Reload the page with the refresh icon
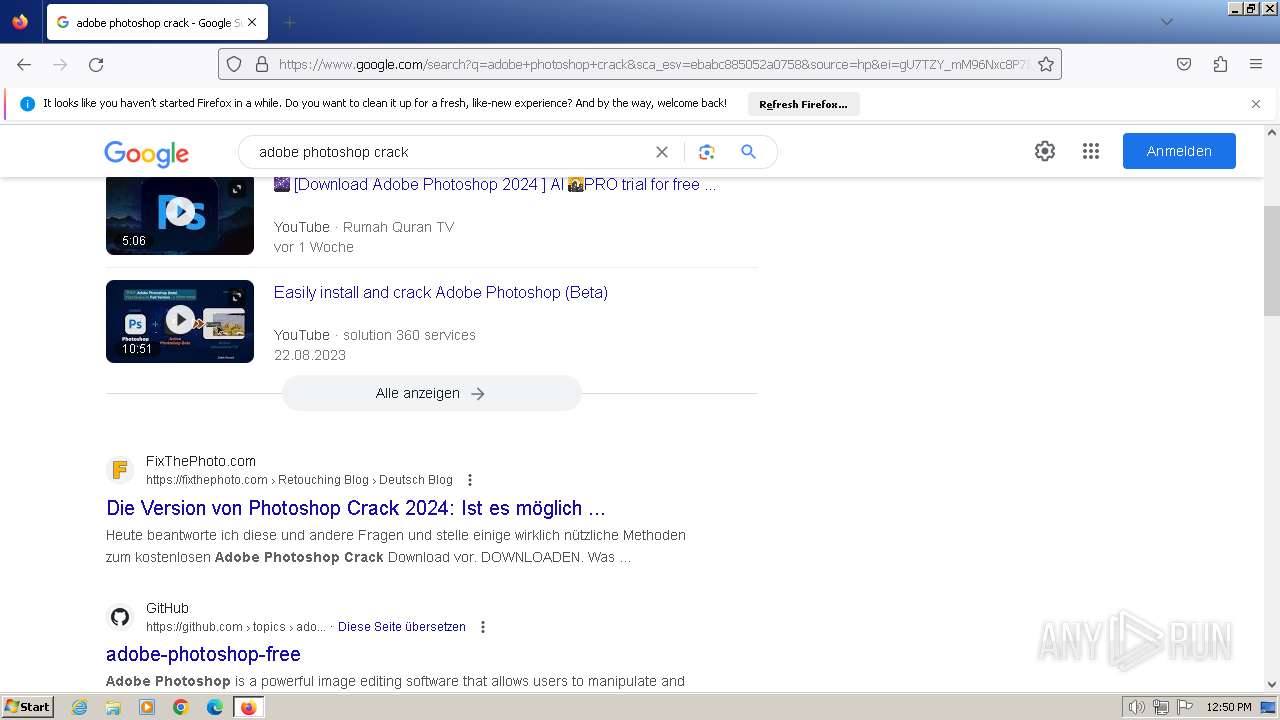 (96, 64)
